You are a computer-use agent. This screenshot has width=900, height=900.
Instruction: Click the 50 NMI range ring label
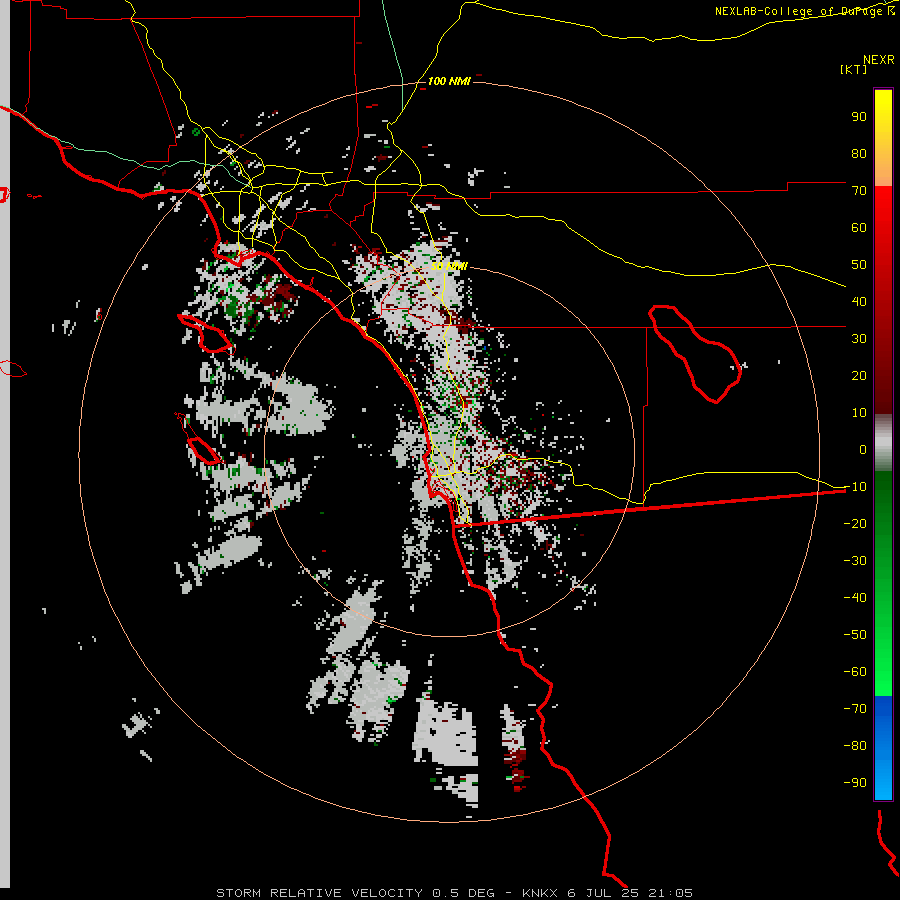(449, 266)
